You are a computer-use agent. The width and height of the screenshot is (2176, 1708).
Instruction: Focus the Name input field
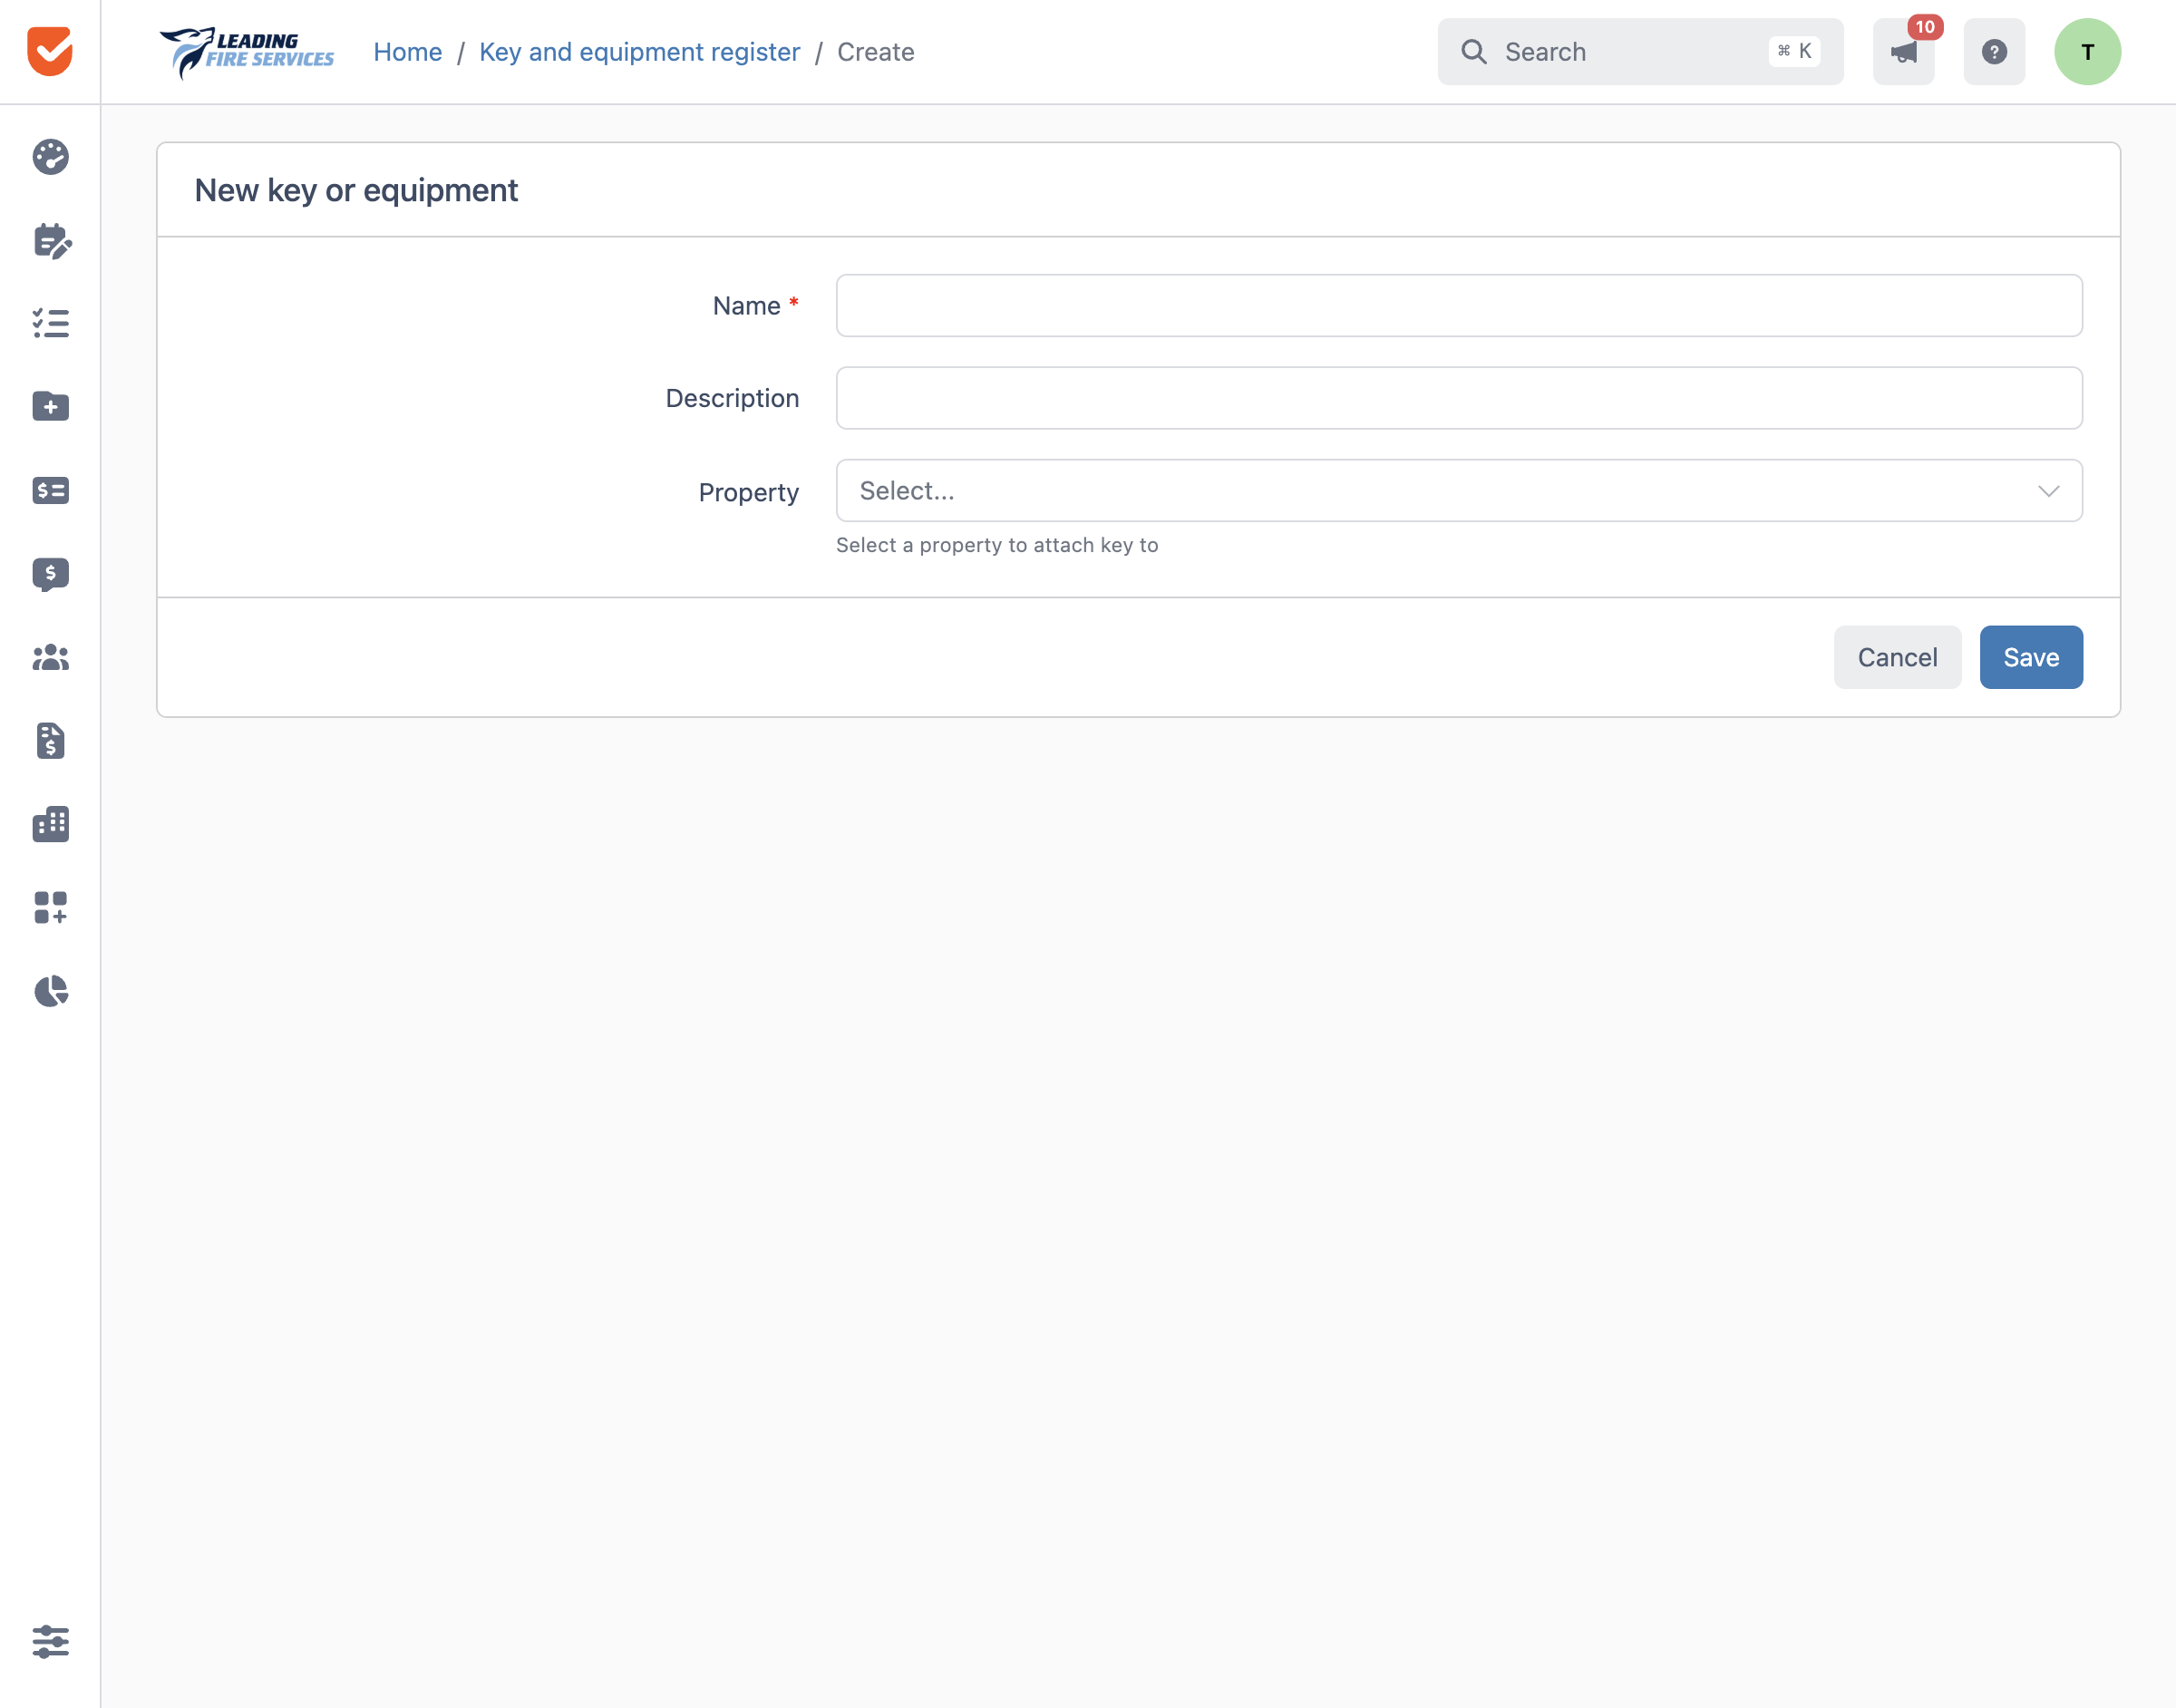1459,306
